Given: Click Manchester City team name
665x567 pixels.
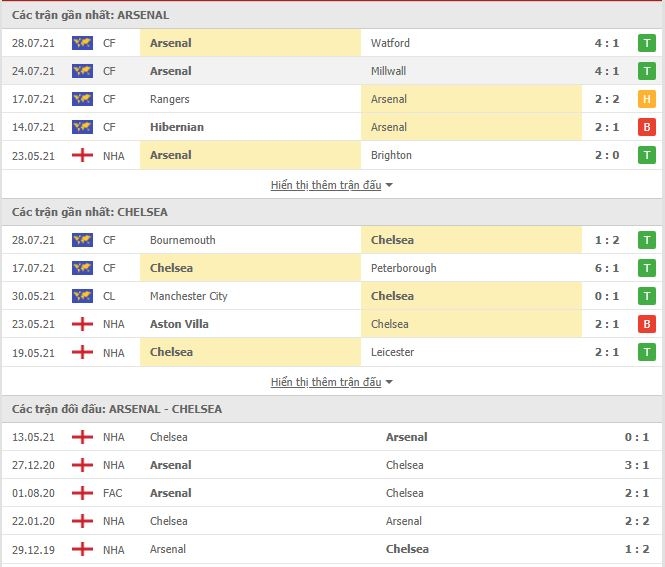Looking at the screenshot, I should 189,296.
